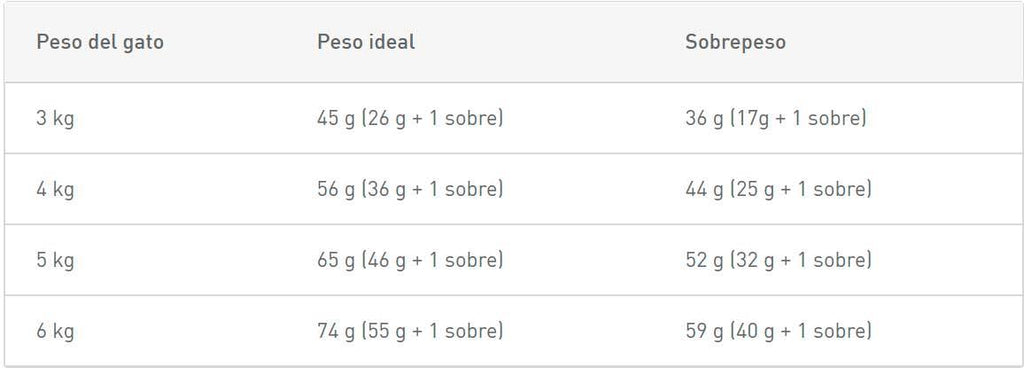
Task: Click the 'Sobrepeso' column header
Action: [735, 42]
